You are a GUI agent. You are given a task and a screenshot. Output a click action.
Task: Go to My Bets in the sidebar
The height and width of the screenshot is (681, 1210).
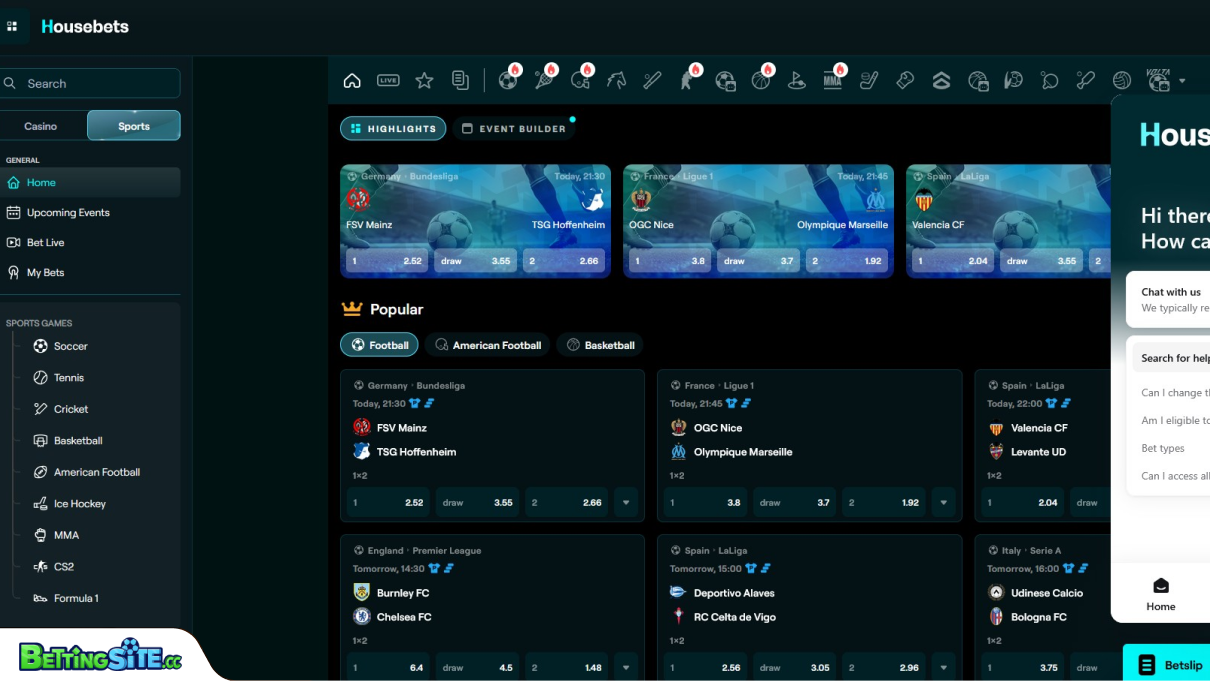coord(46,273)
